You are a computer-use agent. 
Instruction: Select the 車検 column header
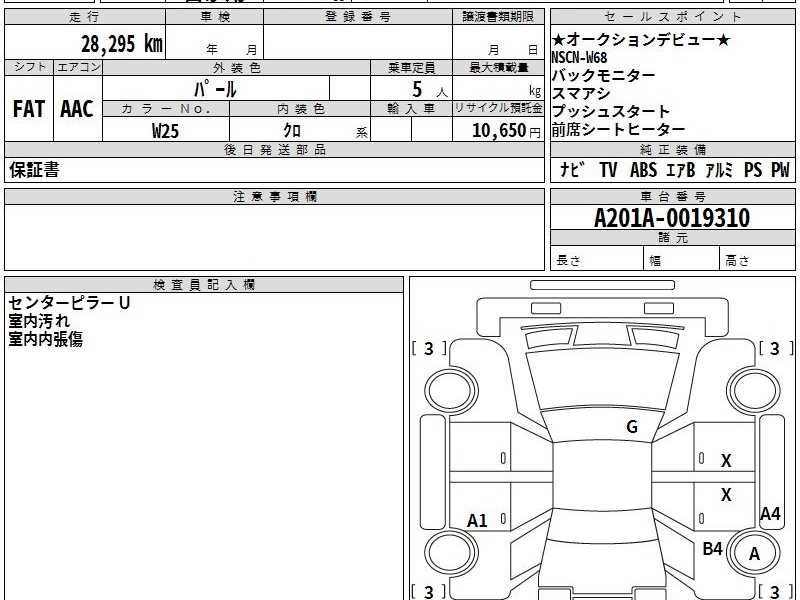pyautogui.click(x=215, y=17)
